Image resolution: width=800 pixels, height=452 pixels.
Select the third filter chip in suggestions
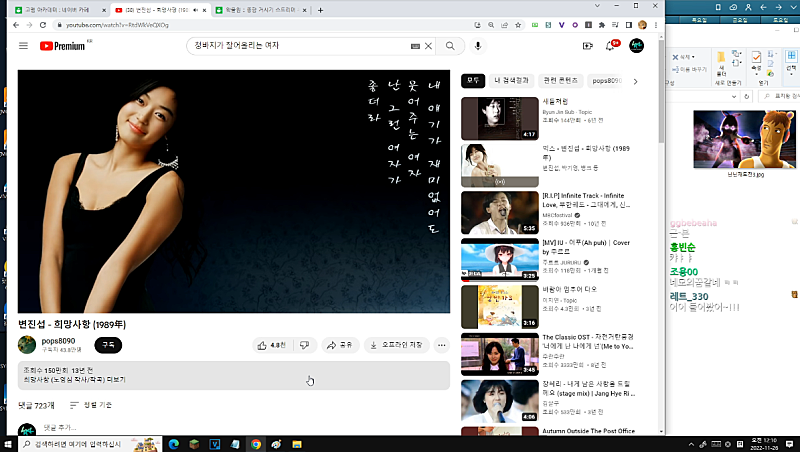tap(560, 81)
